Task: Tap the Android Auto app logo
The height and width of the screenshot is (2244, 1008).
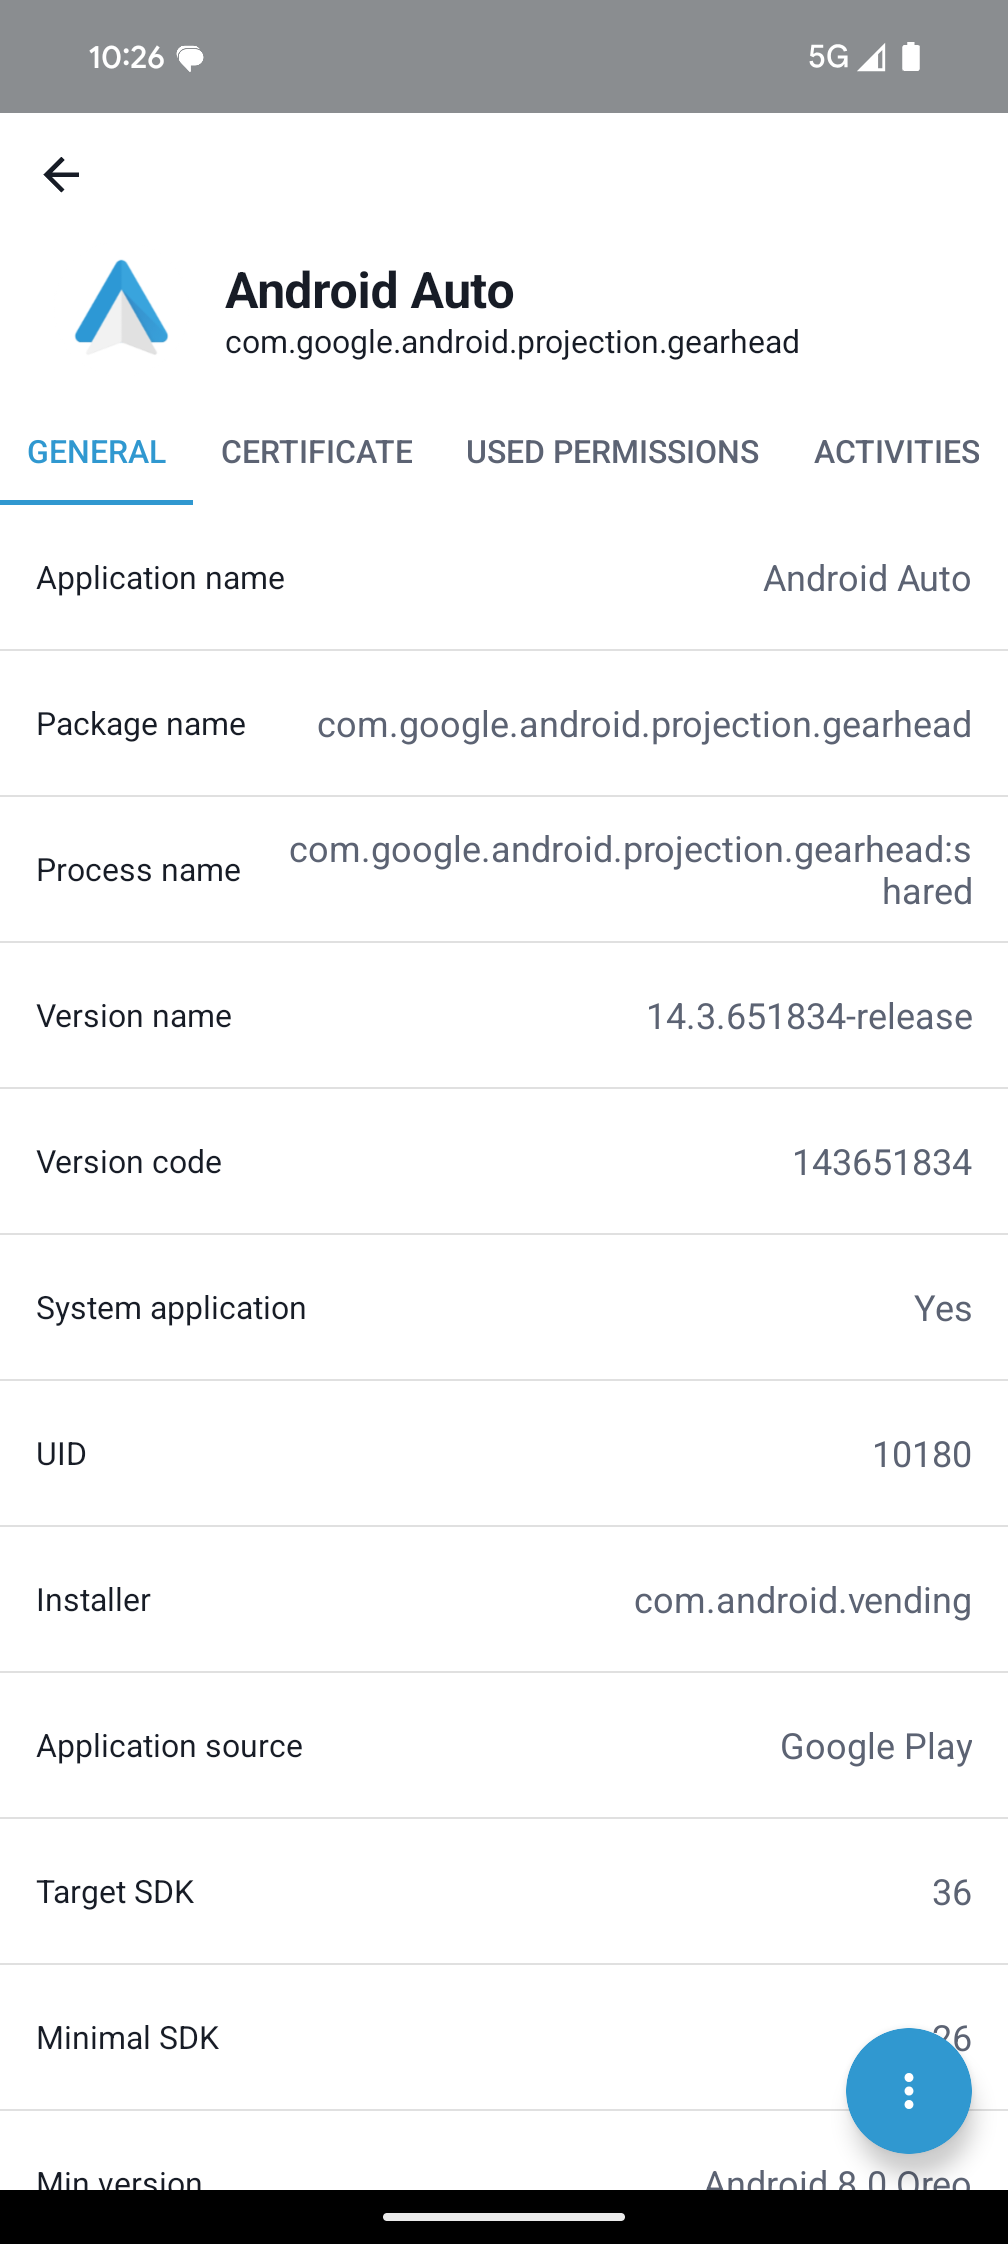Action: (121, 307)
